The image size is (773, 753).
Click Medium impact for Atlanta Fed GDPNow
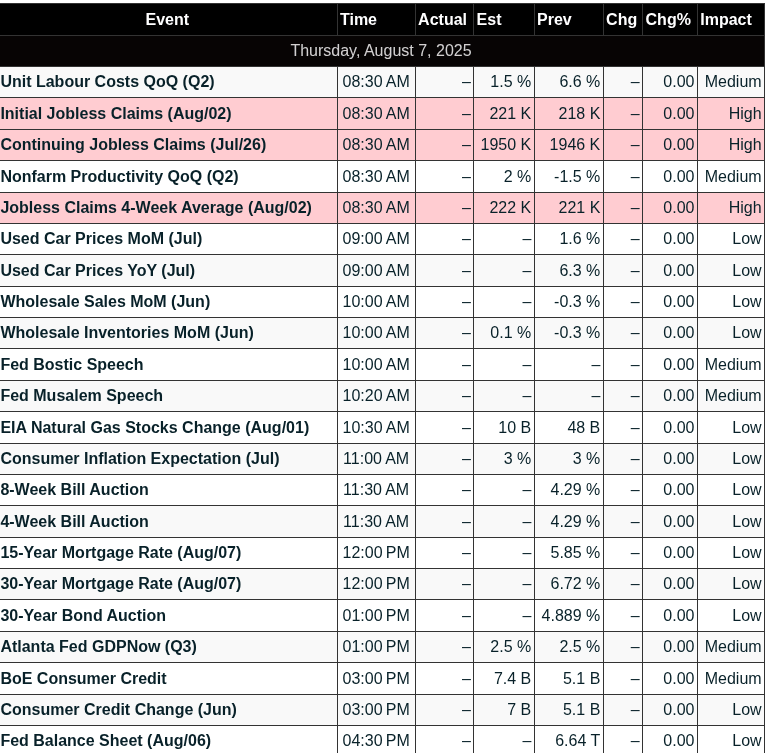(733, 646)
